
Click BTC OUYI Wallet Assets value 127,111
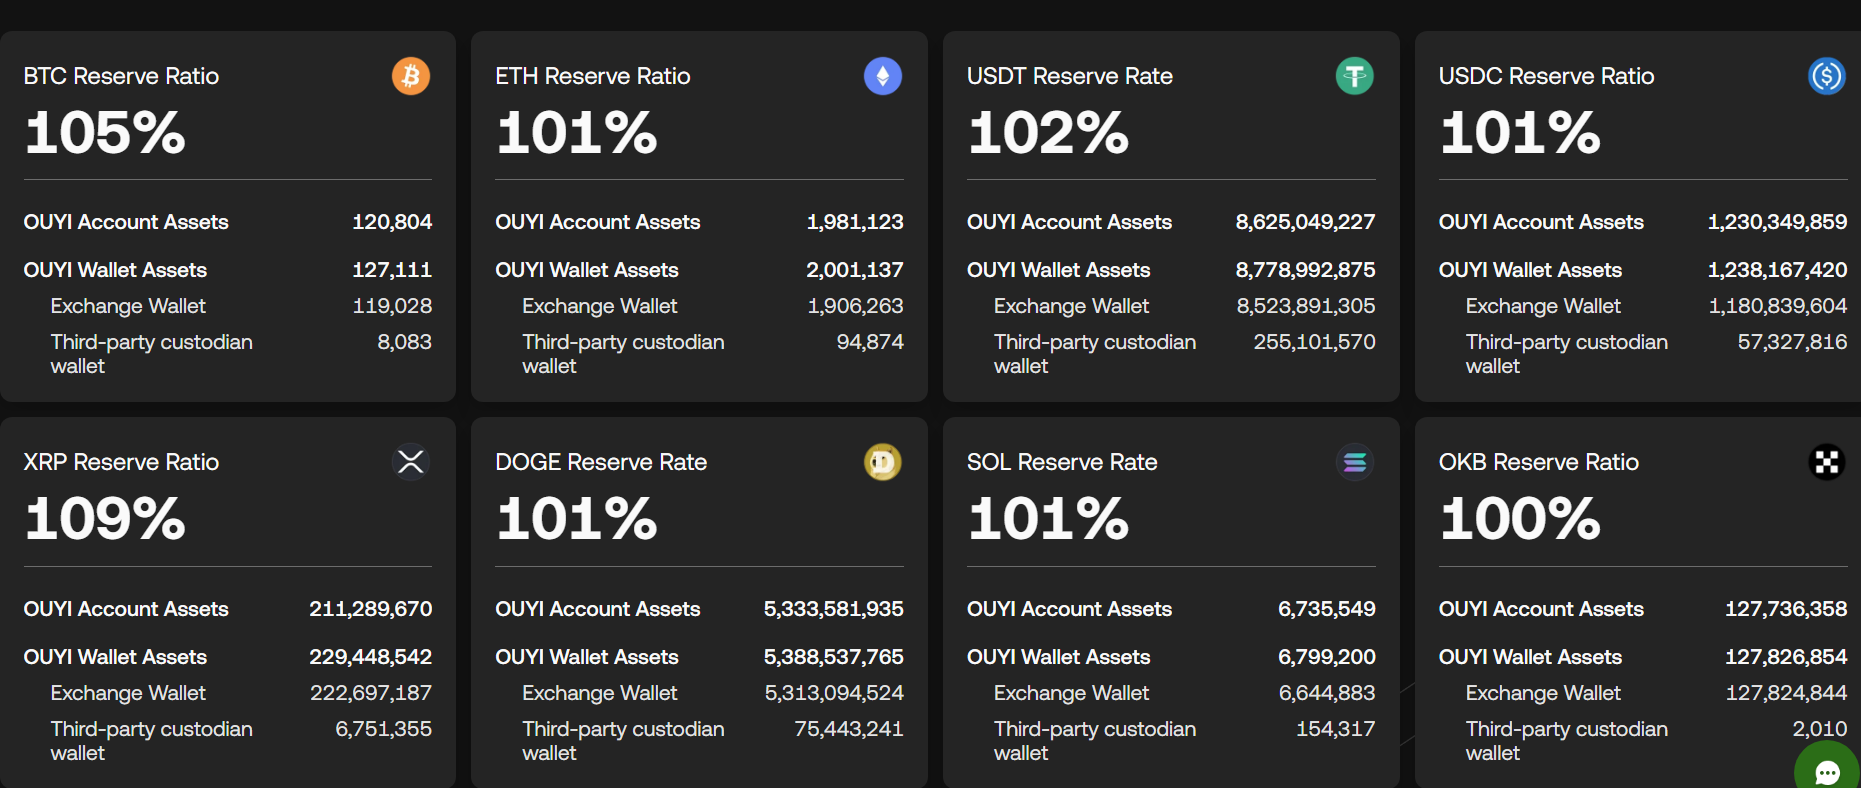point(392,270)
